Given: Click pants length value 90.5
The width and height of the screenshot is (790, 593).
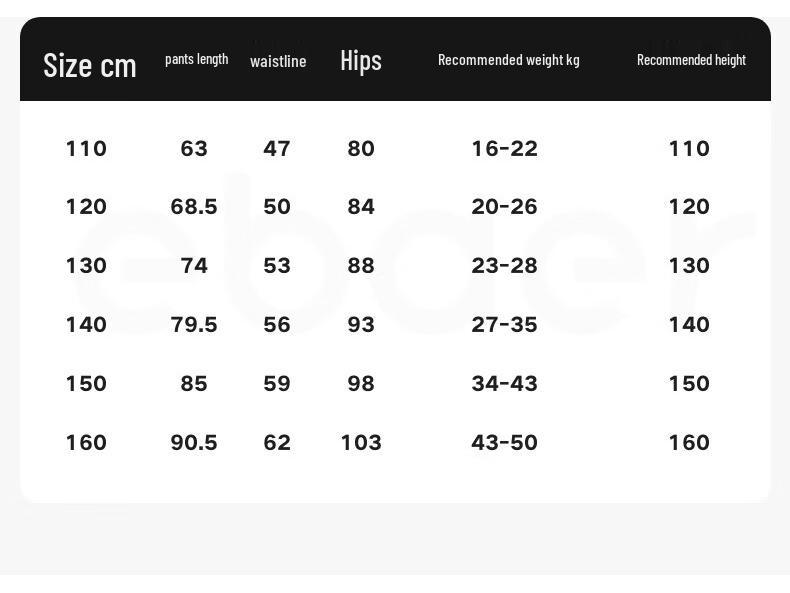Looking at the screenshot, I should click(194, 442).
